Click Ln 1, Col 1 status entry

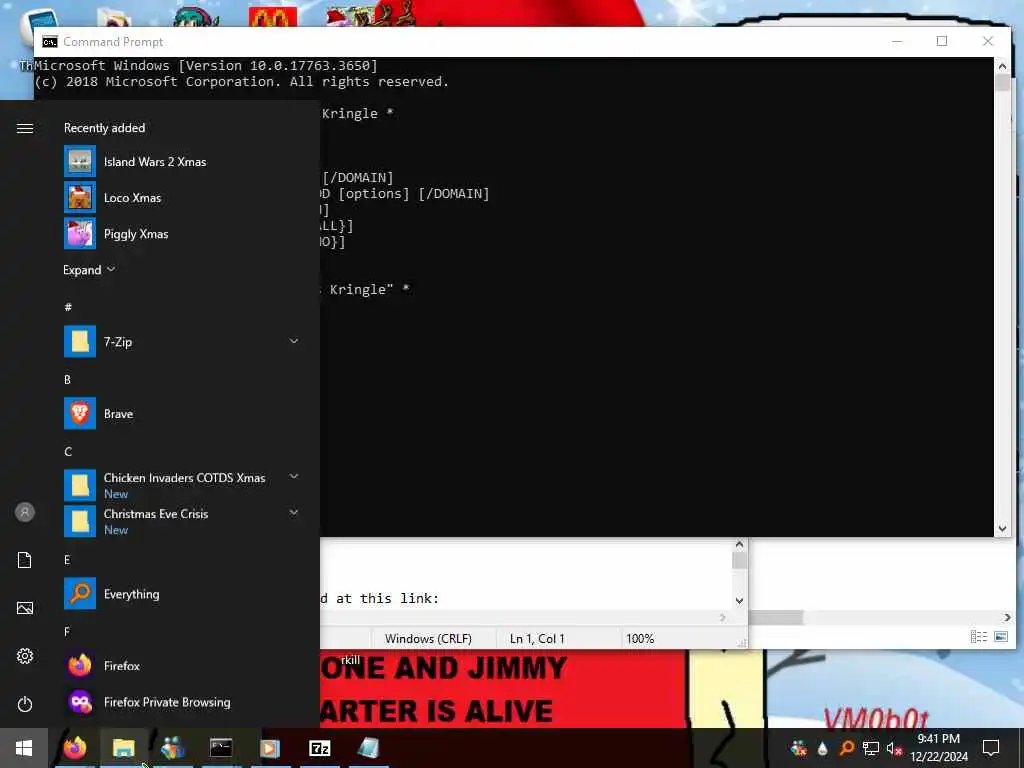pos(537,639)
